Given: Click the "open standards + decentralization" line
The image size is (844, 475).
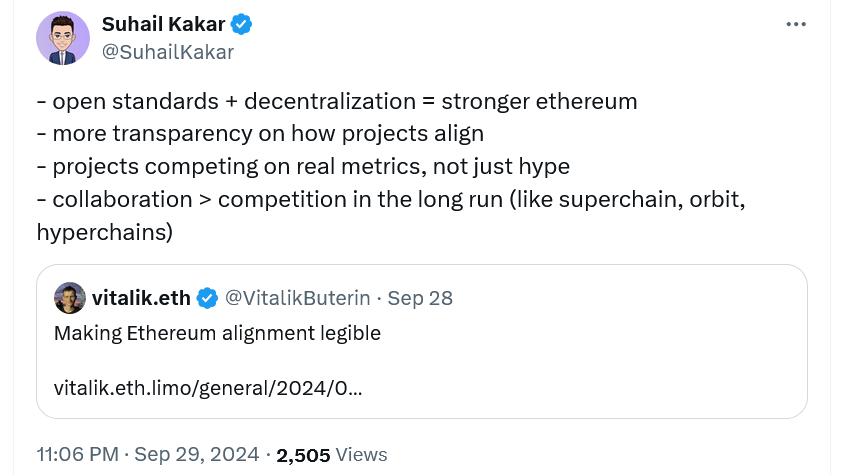Looking at the screenshot, I should coord(337,102).
